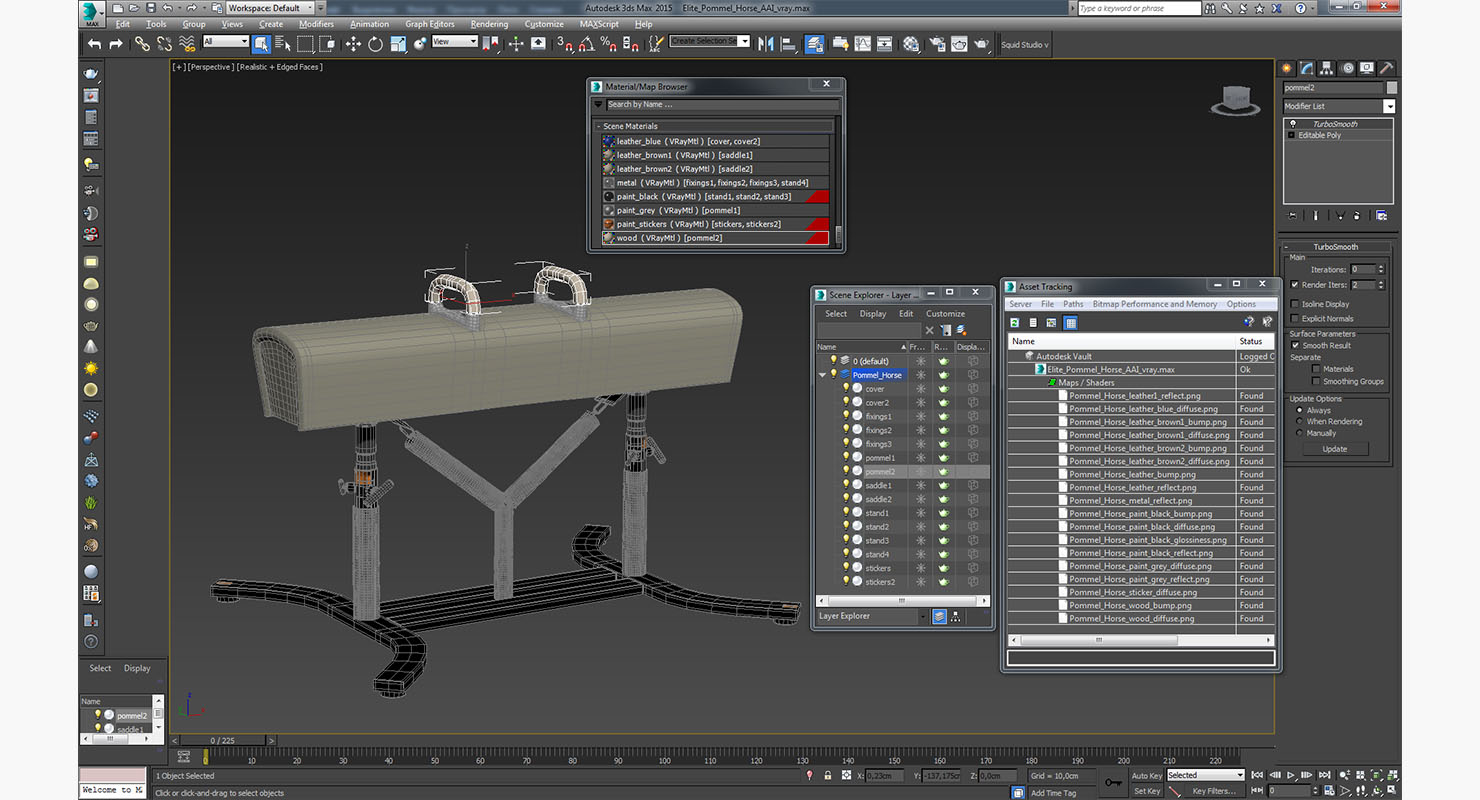Screen dimensions: 1480x800
Task: Open the Rendering menu
Action: pyautogui.click(x=489, y=24)
